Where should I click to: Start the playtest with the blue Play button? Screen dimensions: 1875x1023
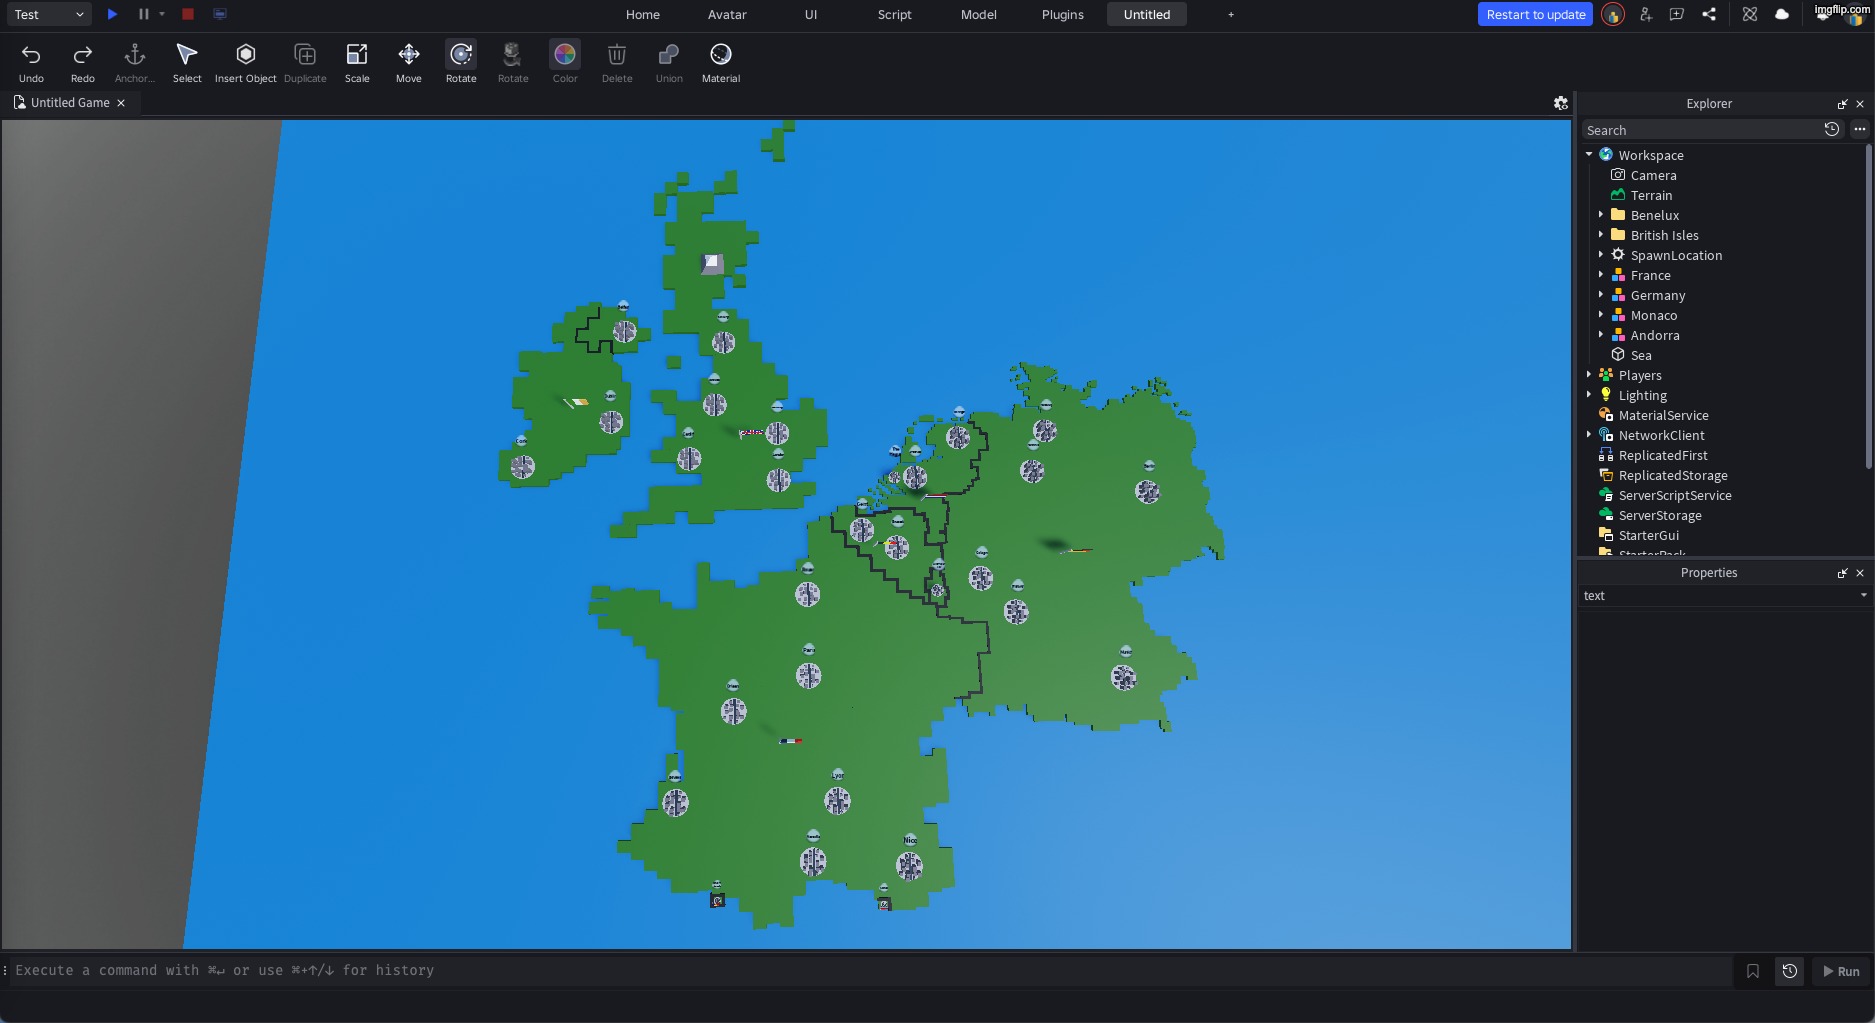(113, 14)
